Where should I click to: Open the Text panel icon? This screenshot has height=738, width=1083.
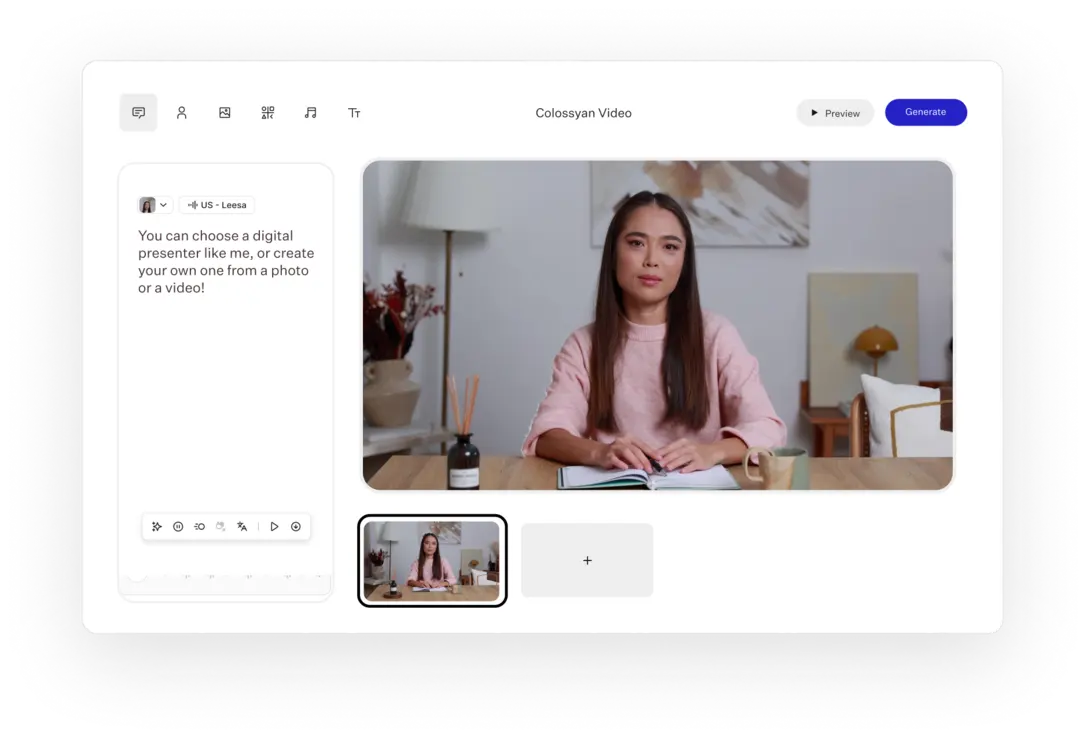(x=354, y=112)
